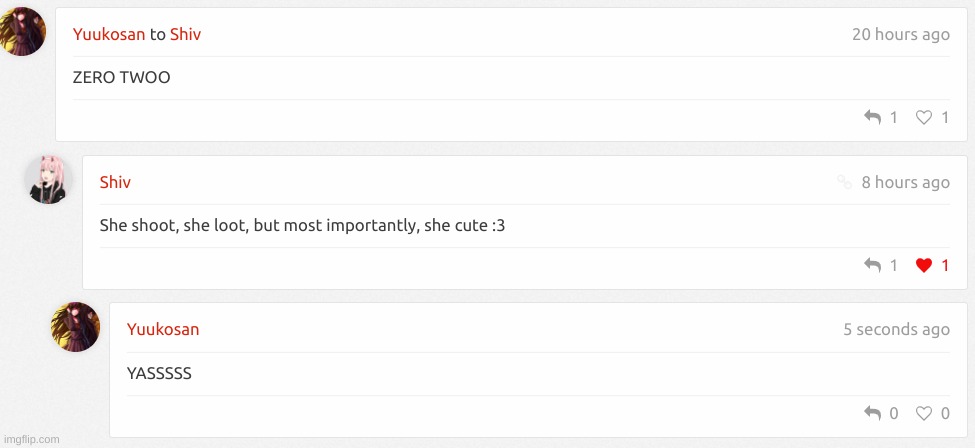Click the 'ZERO TWOO' comment text
This screenshot has width=975, height=448.
coord(121,78)
